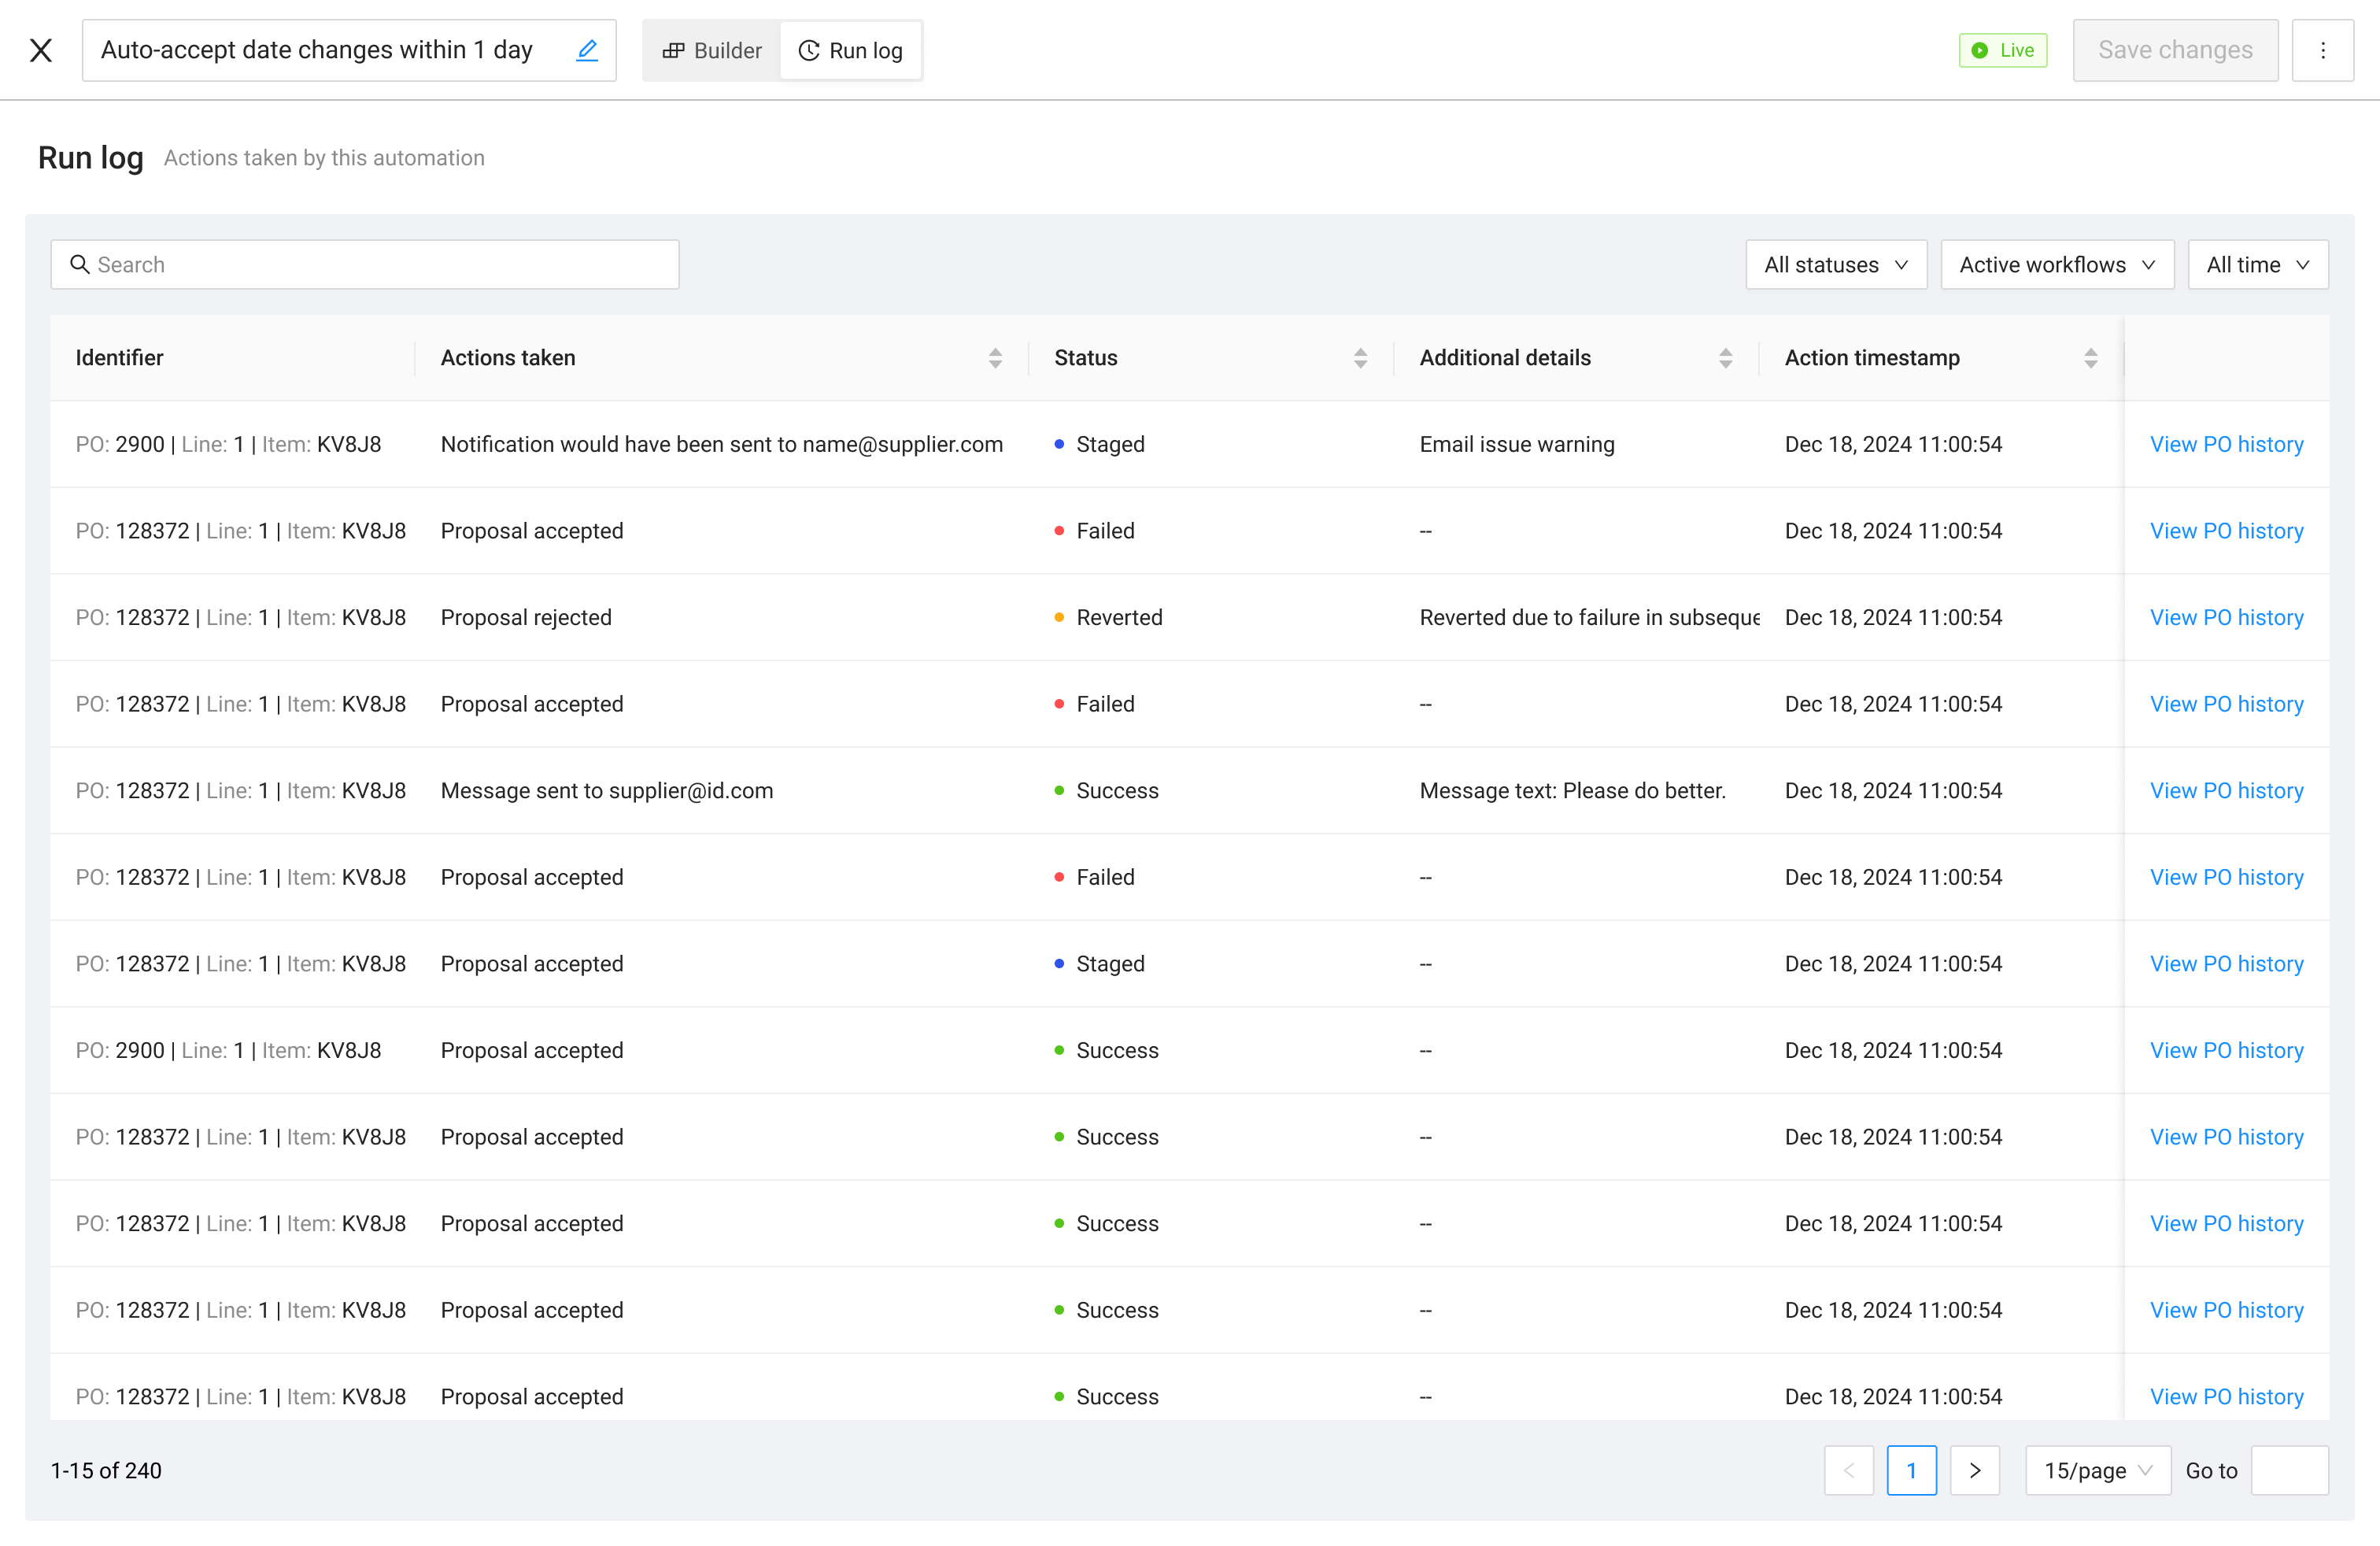Click the Save changes button
This screenshot has width=2380, height=1546.
2175,50
